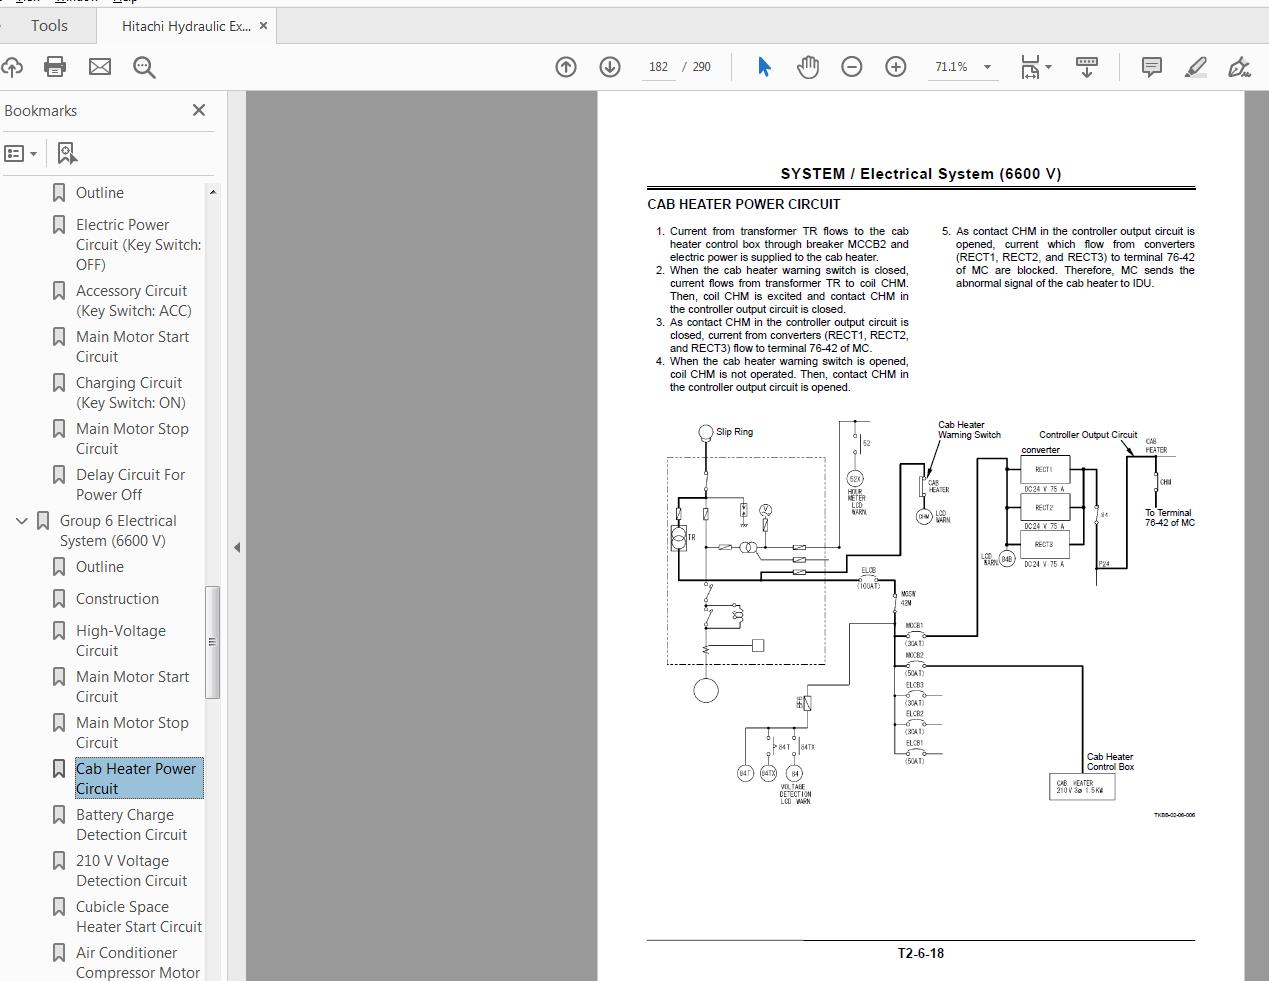Zoom in with the plus icon
The image size is (1269, 981).
click(895, 67)
